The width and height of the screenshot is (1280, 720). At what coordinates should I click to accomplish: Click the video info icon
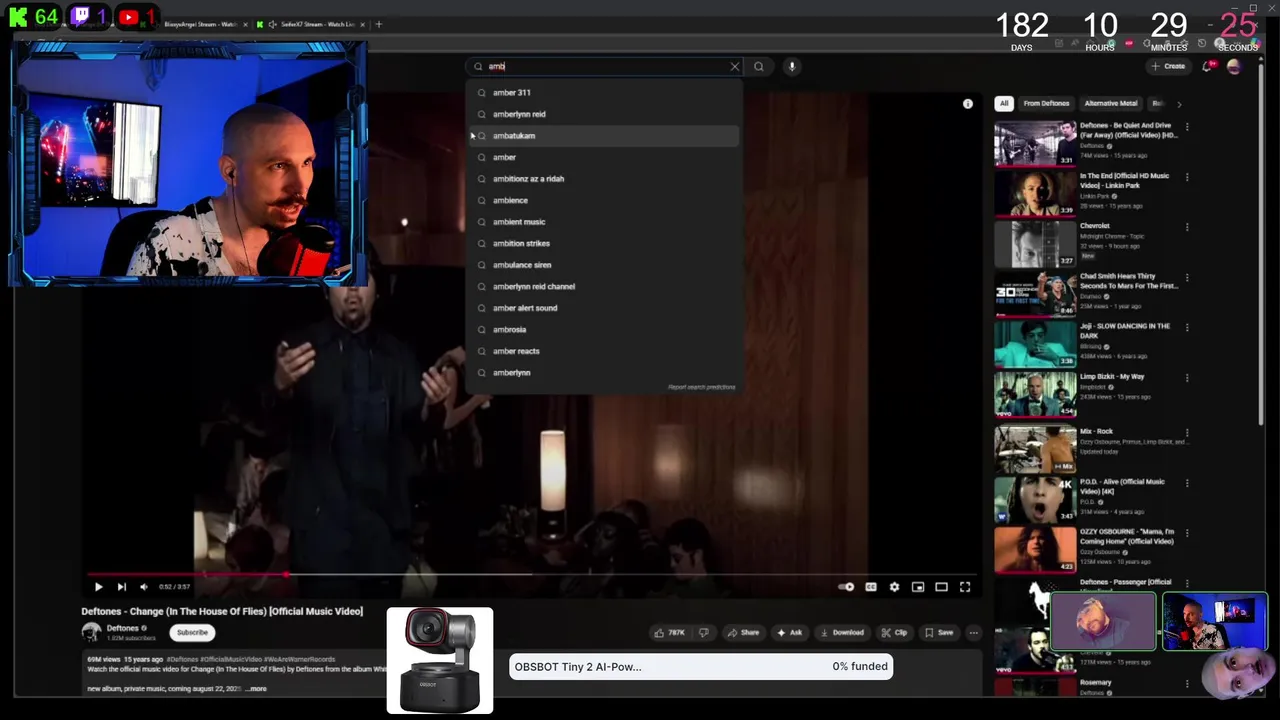coord(967,104)
